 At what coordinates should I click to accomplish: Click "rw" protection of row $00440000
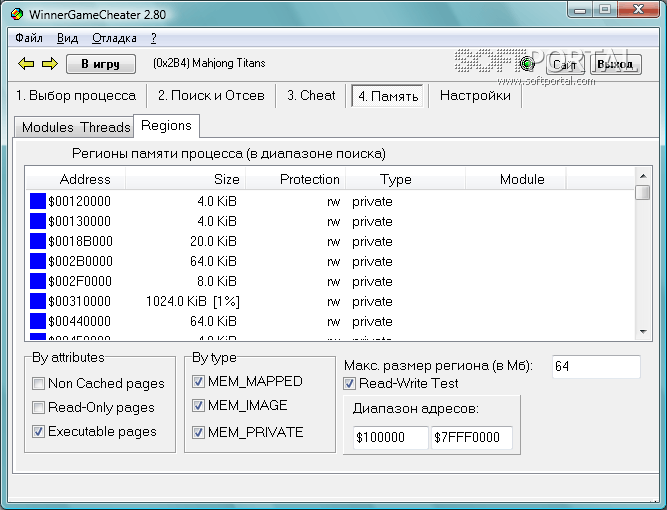(334, 322)
